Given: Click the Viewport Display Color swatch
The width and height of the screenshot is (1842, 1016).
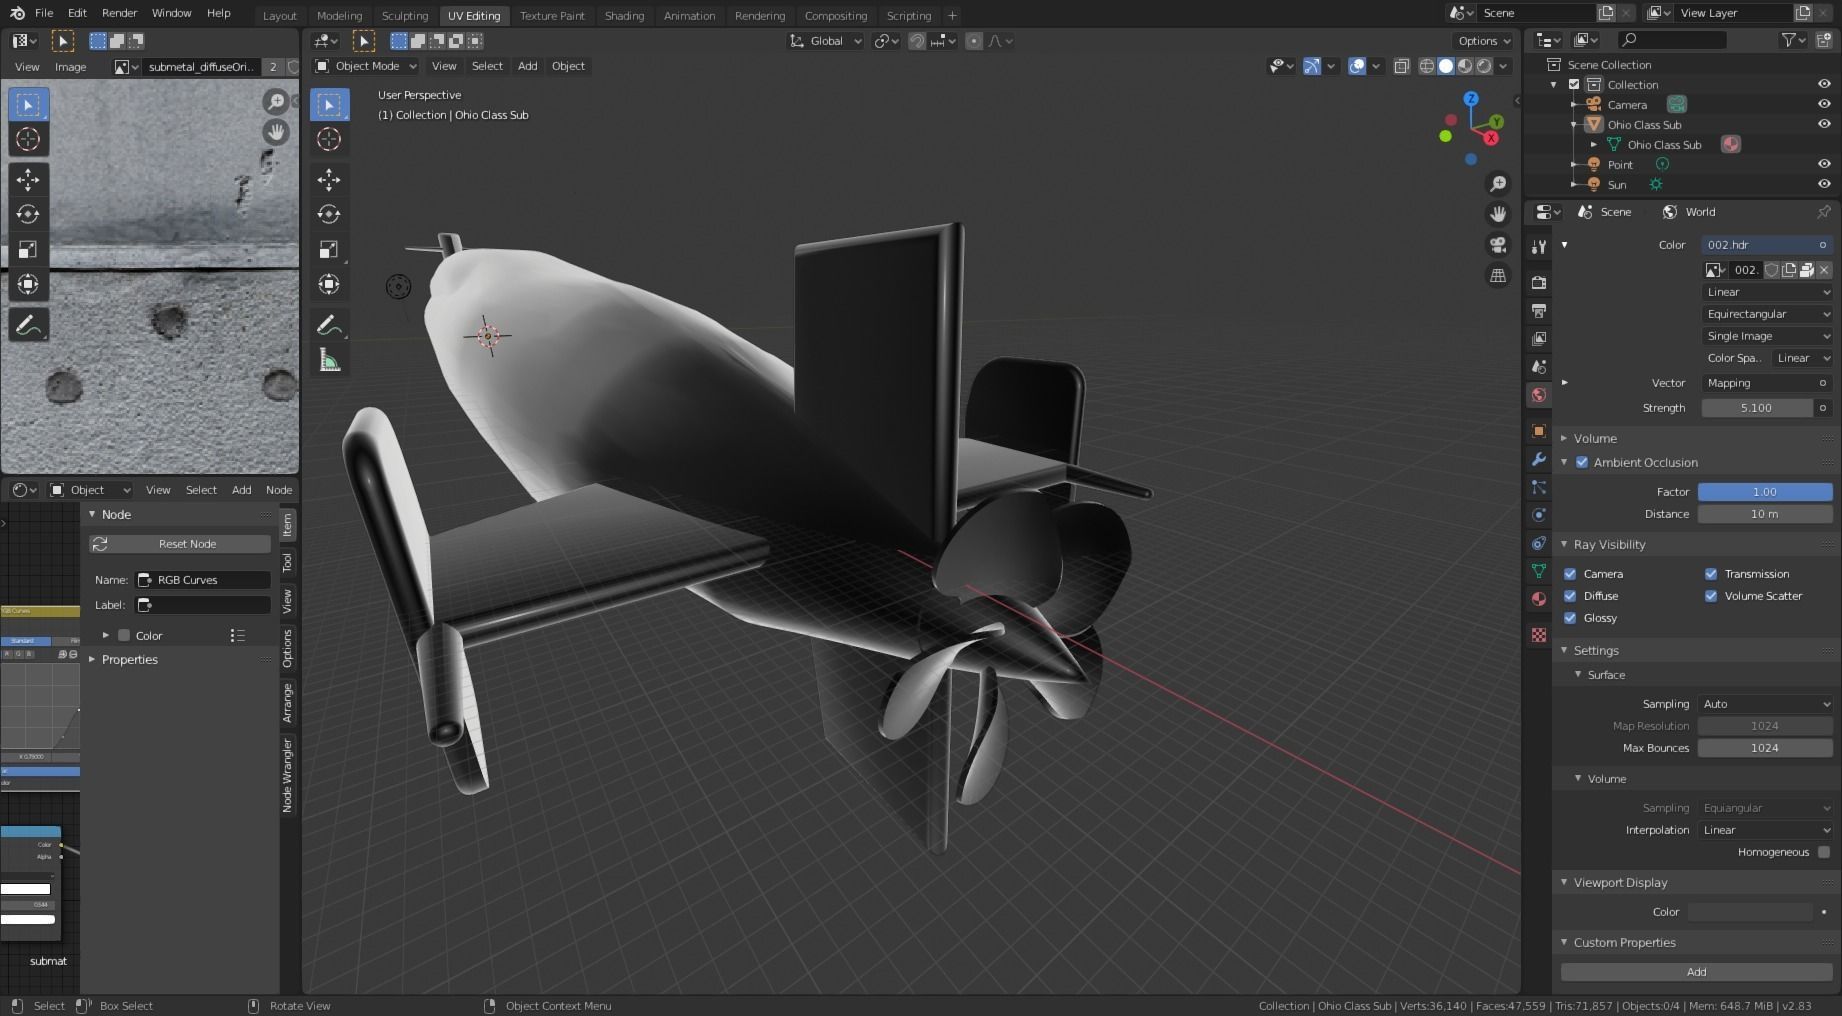Looking at the screenshot, I should (1750, 912).
